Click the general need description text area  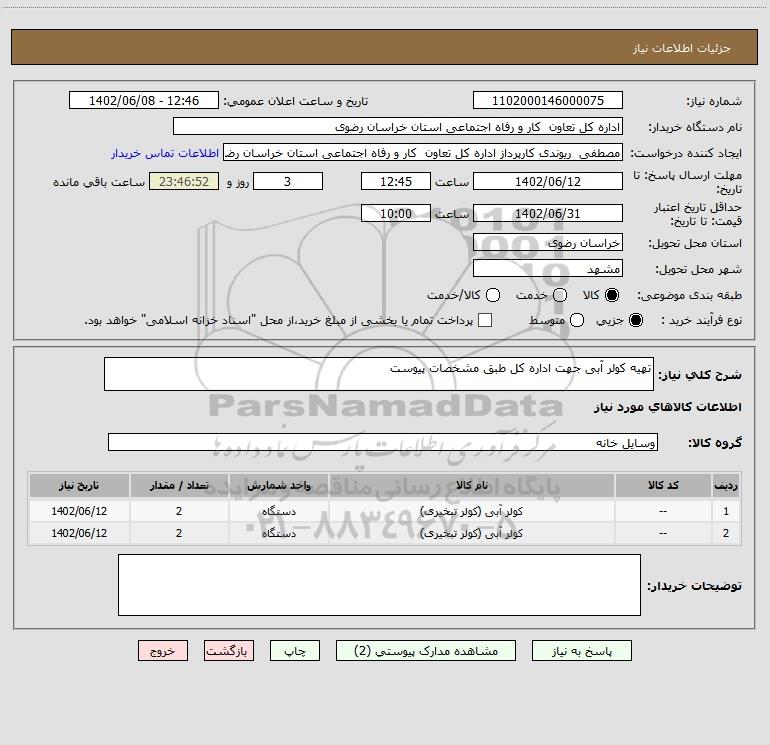coord(379,374)
